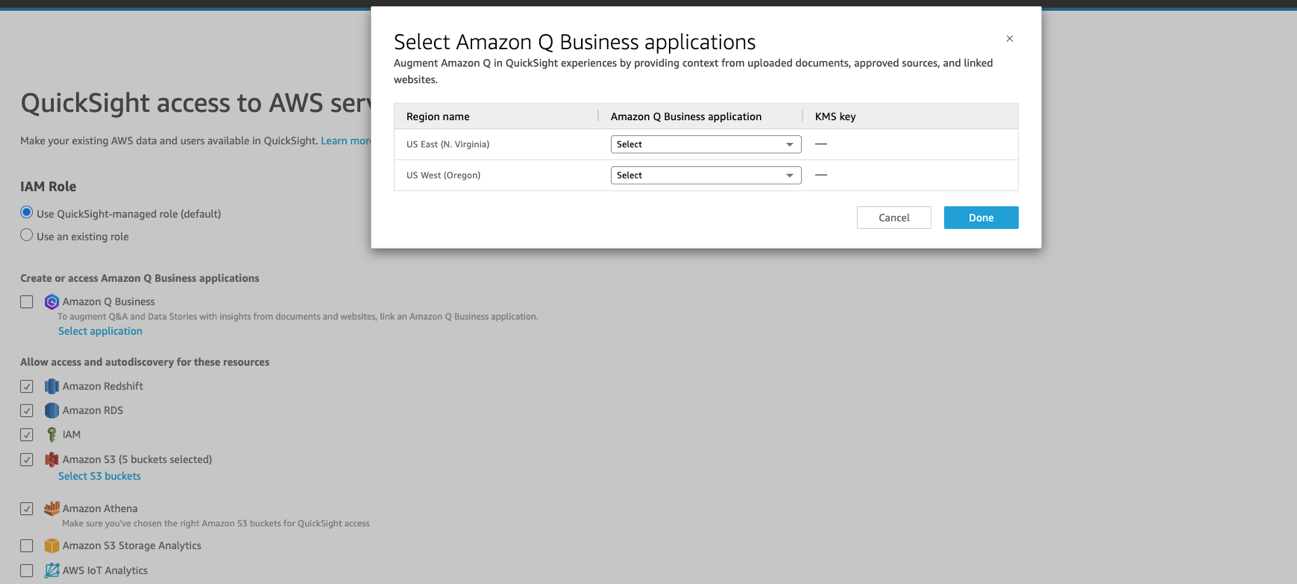Click the Done button
Screen dimensions: 1297x584
click(x=981, y=217)
